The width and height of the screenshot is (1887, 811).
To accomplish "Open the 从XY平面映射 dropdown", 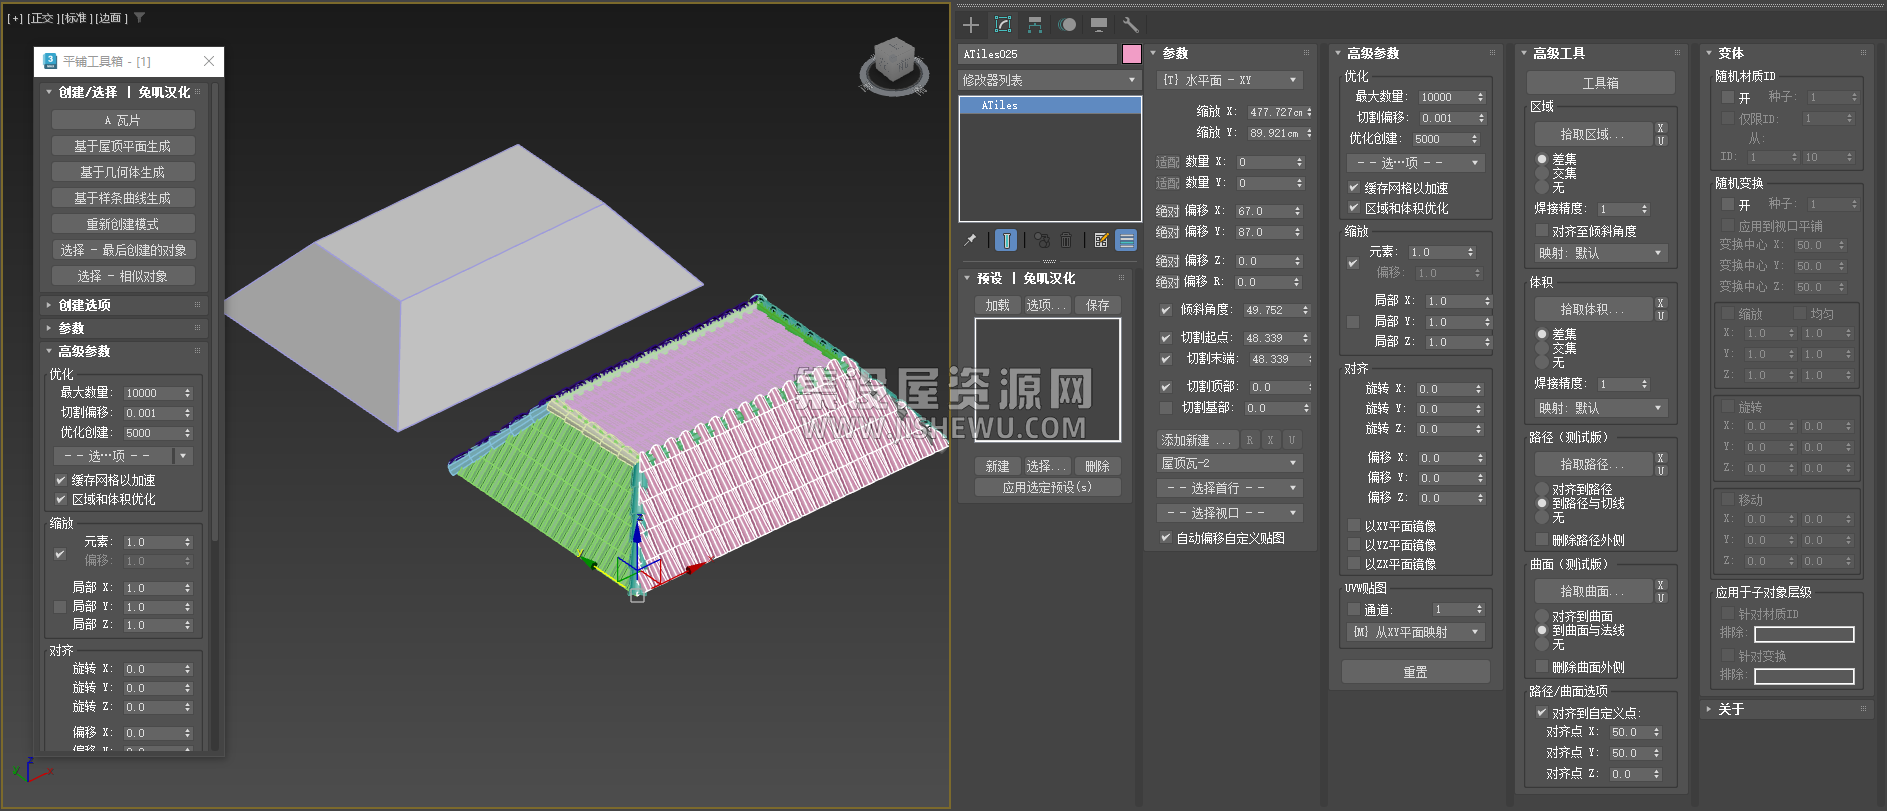I will (1416, 632).
